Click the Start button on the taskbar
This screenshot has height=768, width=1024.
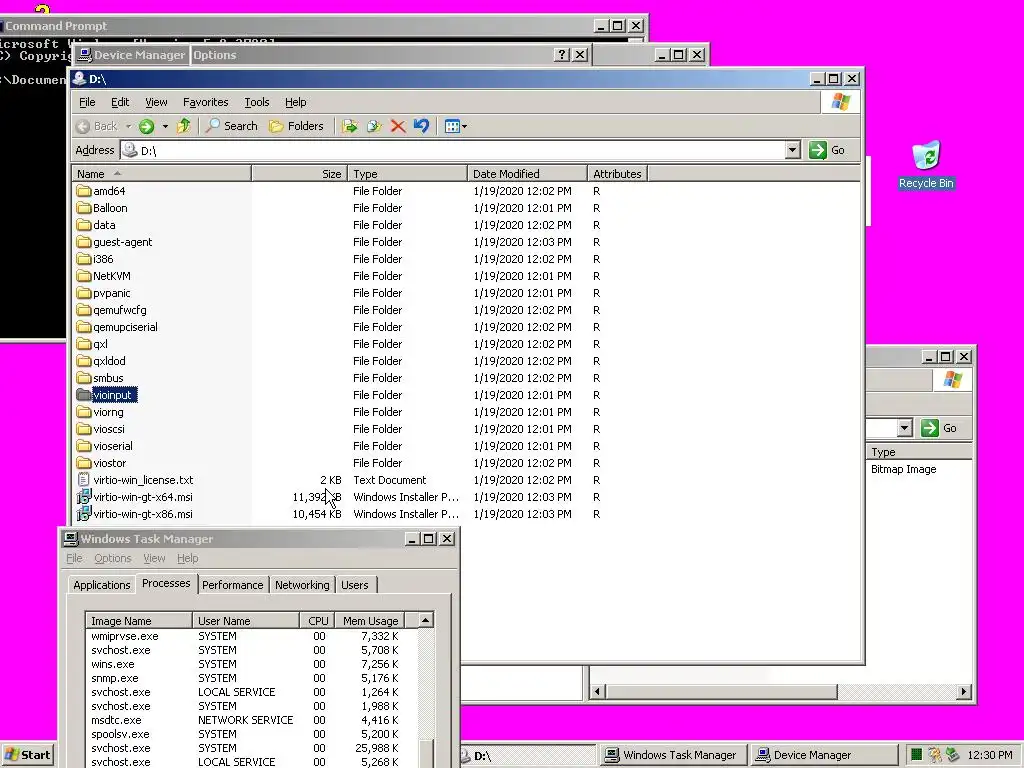tap(28, 755)
